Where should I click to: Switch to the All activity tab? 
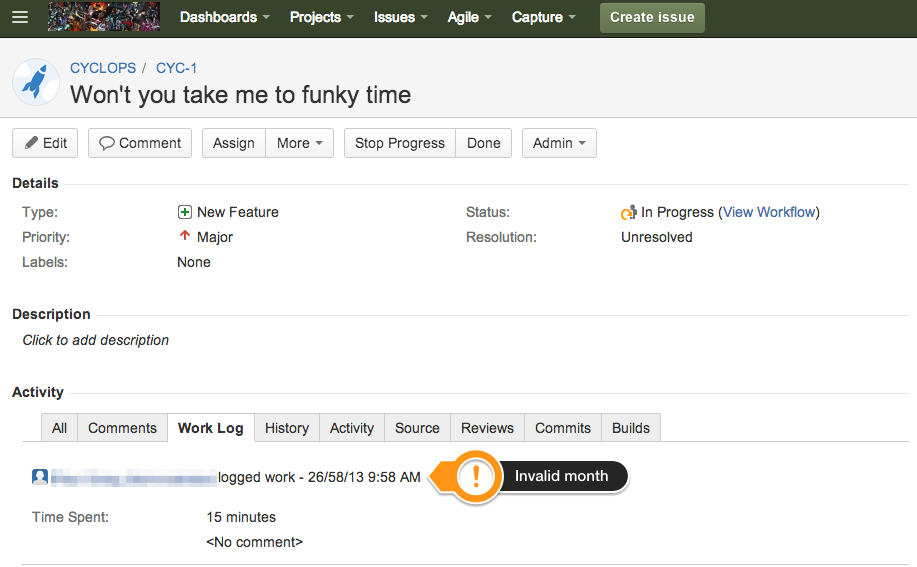tap(59, 428)
